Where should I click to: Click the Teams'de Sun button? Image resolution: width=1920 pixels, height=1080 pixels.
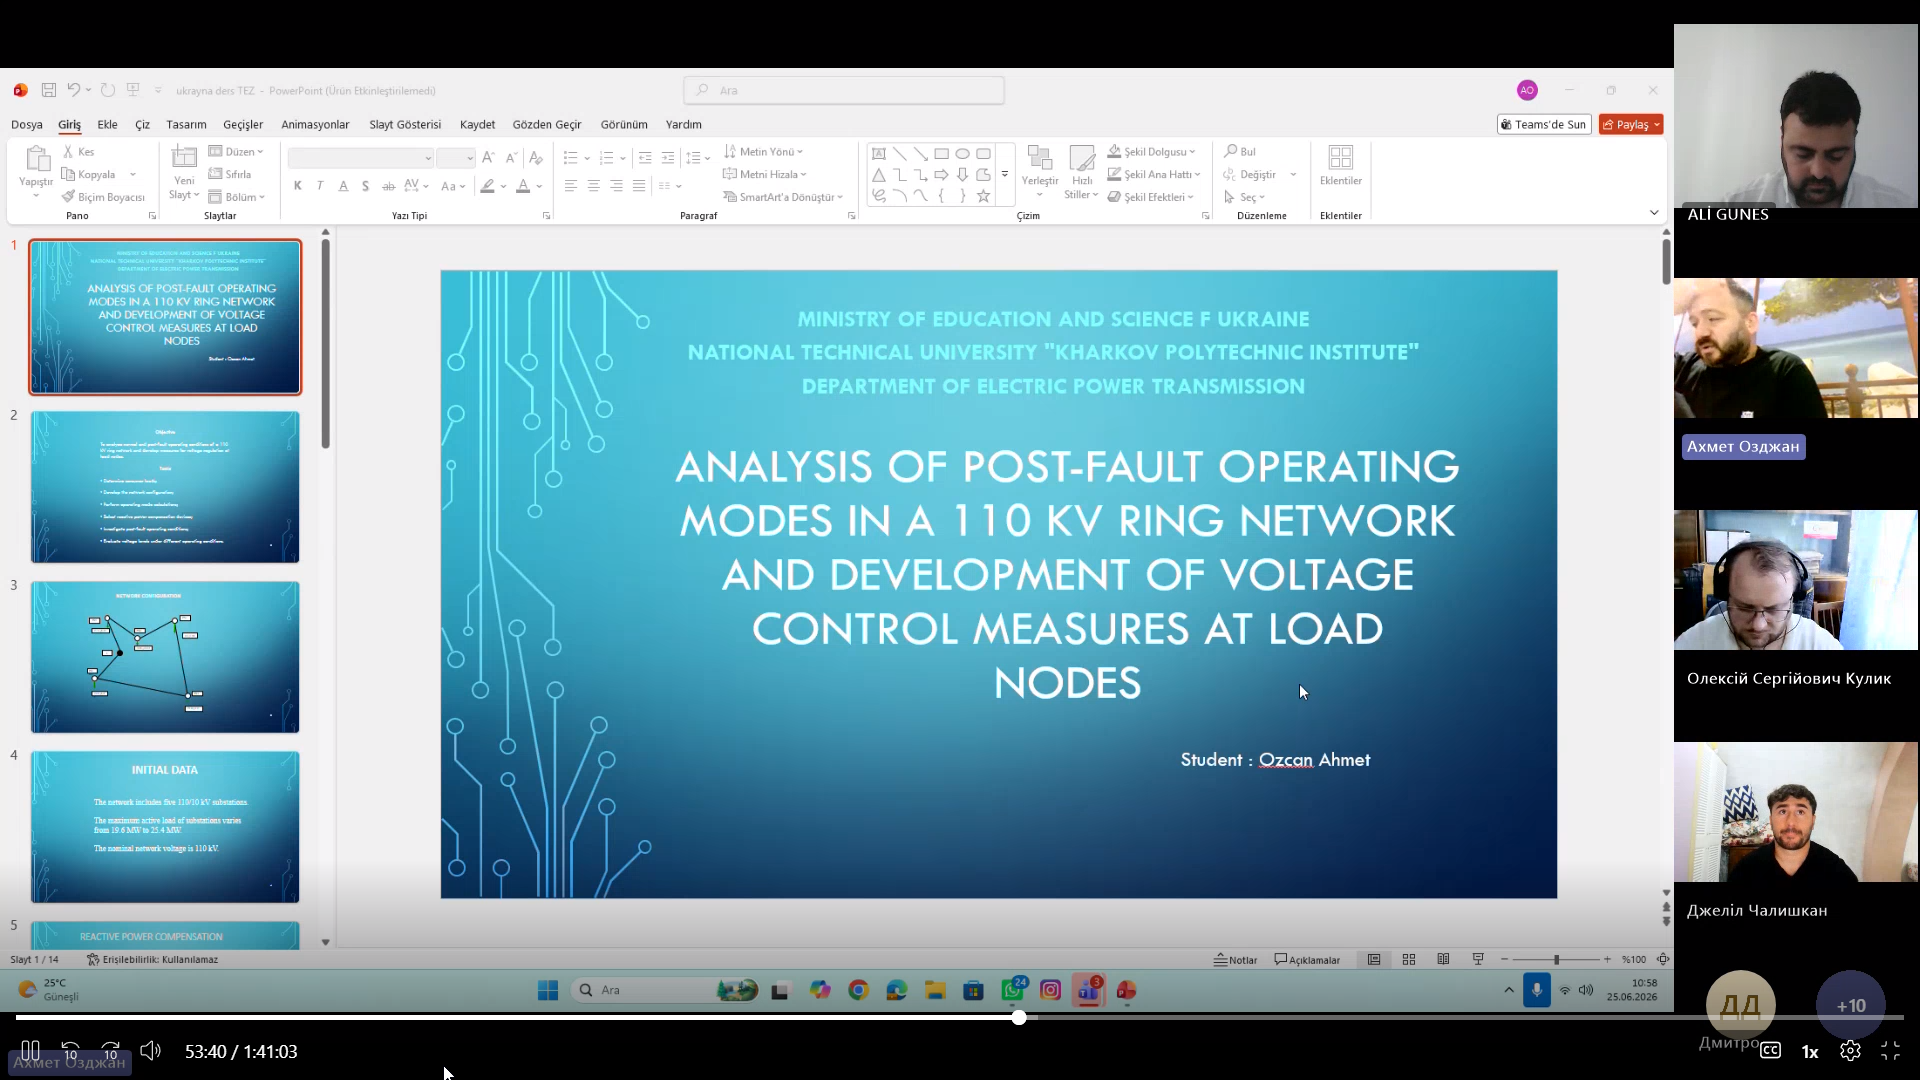click(1544, 125)
